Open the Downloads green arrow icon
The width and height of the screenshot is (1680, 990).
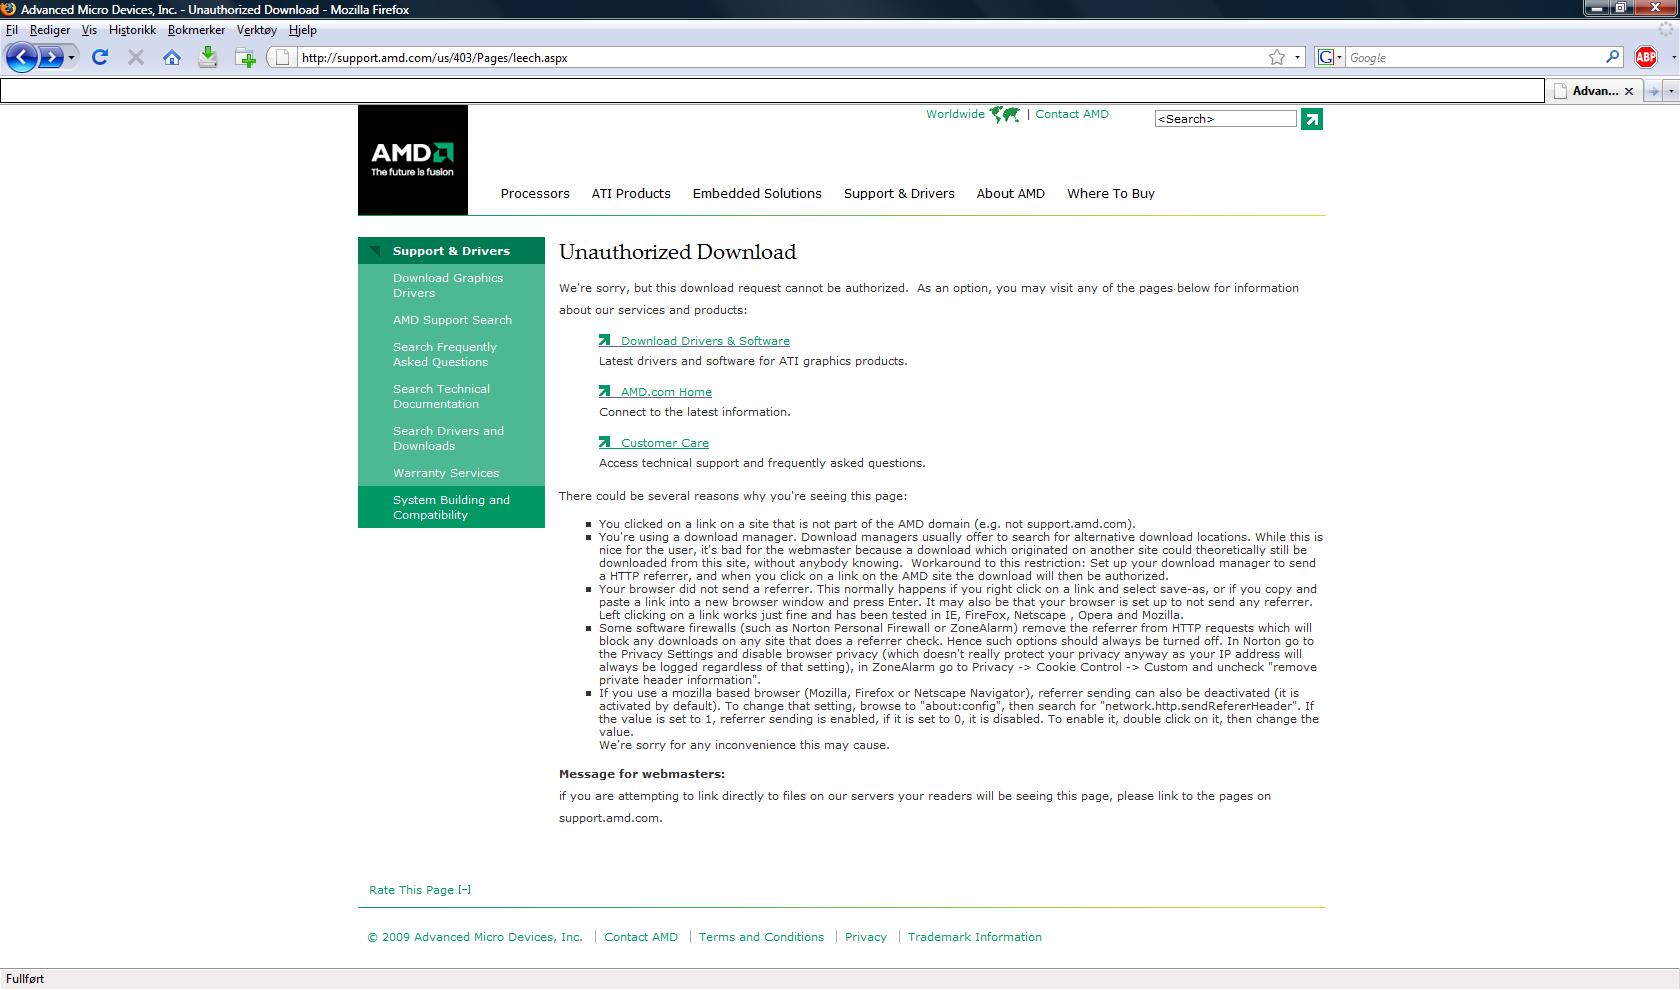pos(208,57)
